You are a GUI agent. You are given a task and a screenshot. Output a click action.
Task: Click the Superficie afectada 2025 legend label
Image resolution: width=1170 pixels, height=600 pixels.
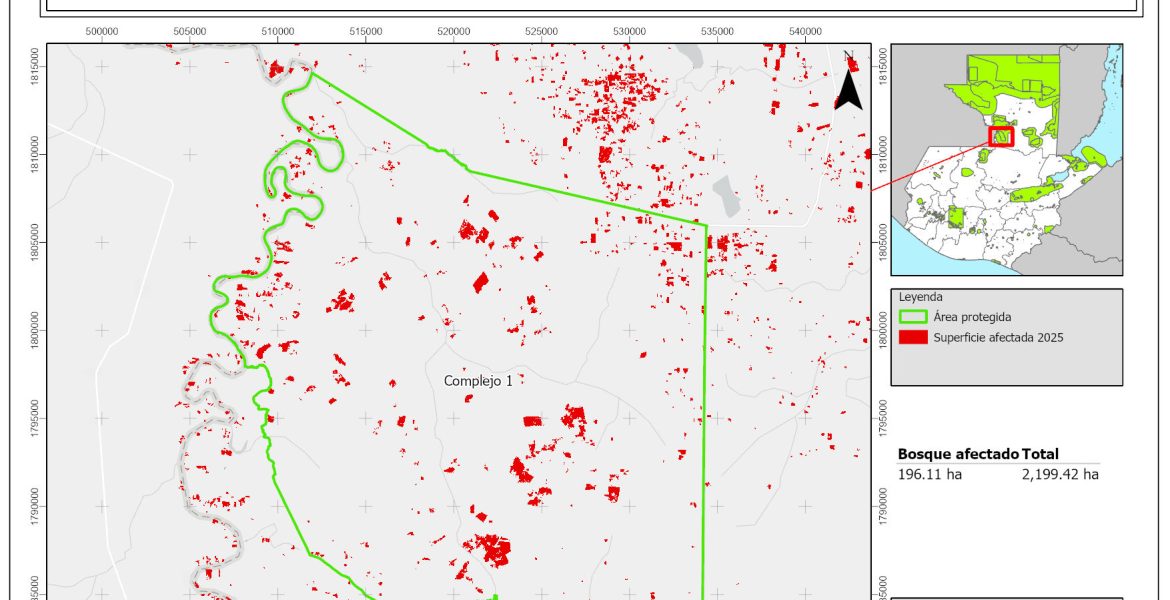pyautogui.click(x=998, y=337)
